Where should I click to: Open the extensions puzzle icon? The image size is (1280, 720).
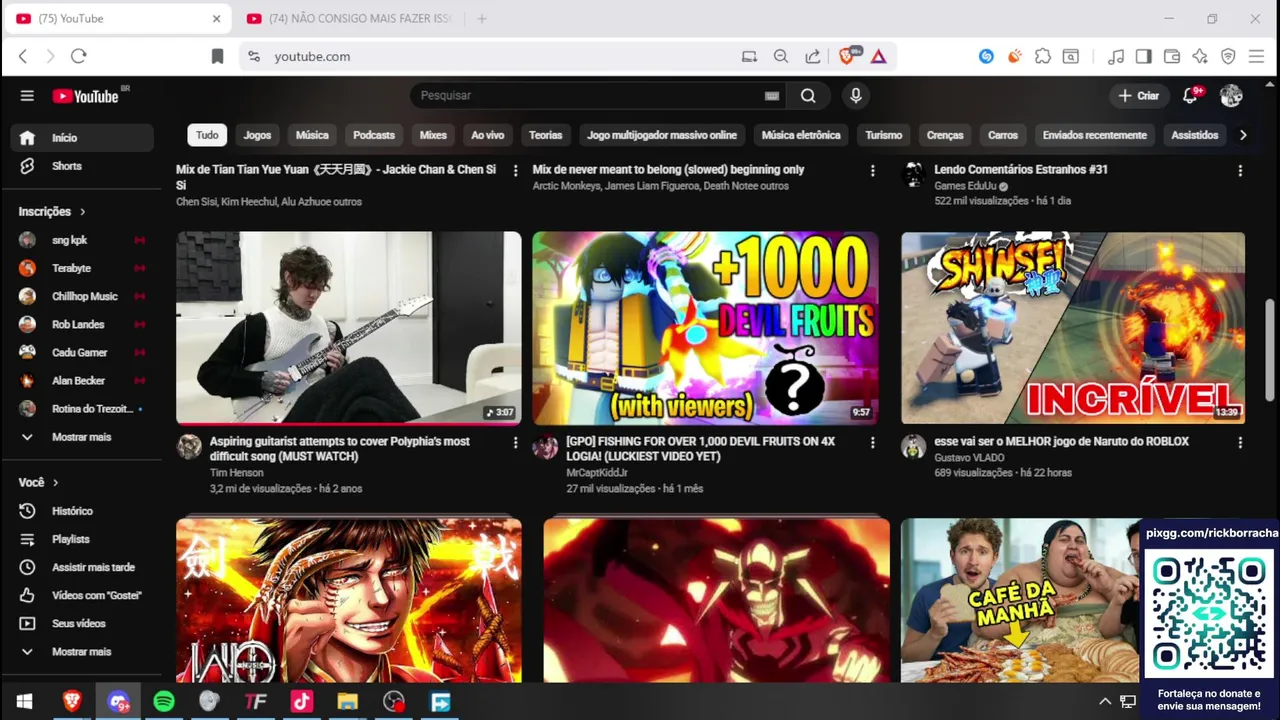click(x=1043, y=56)
